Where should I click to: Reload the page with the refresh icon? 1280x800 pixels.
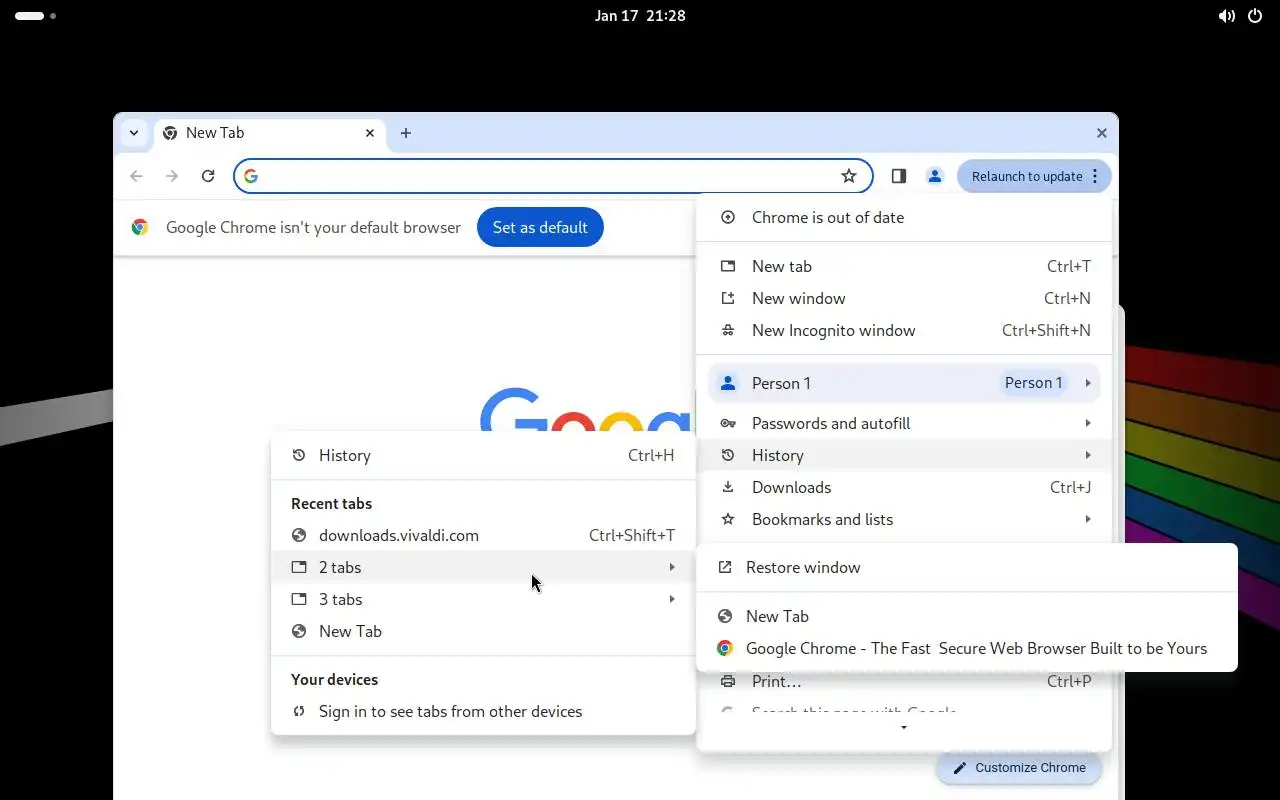208,176
